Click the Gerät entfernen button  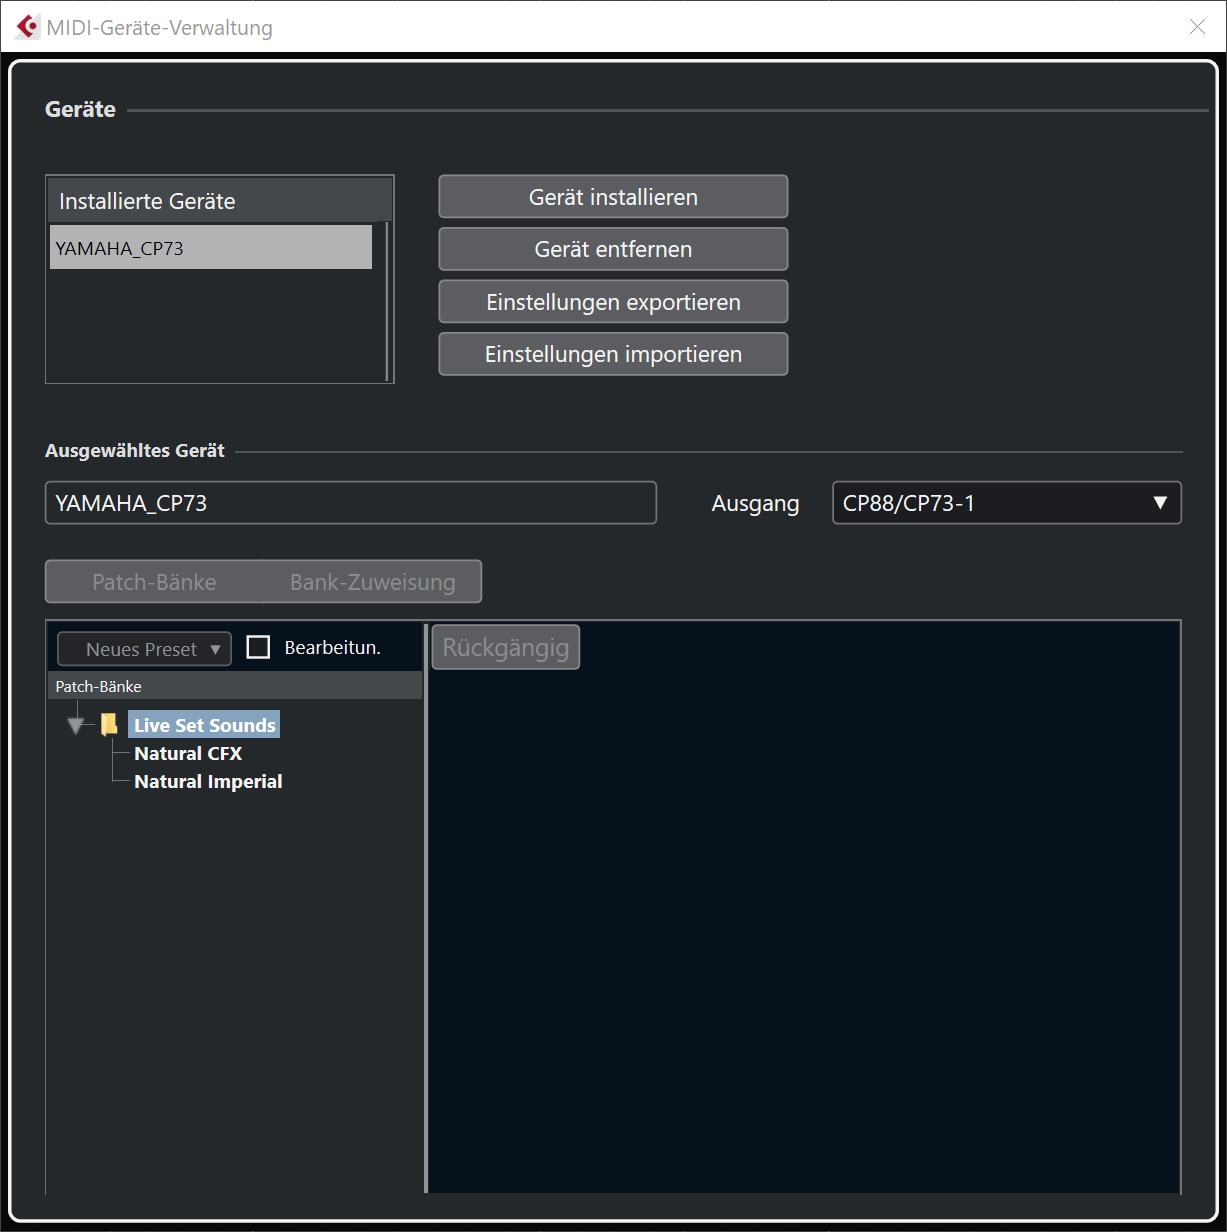point(613,249)
